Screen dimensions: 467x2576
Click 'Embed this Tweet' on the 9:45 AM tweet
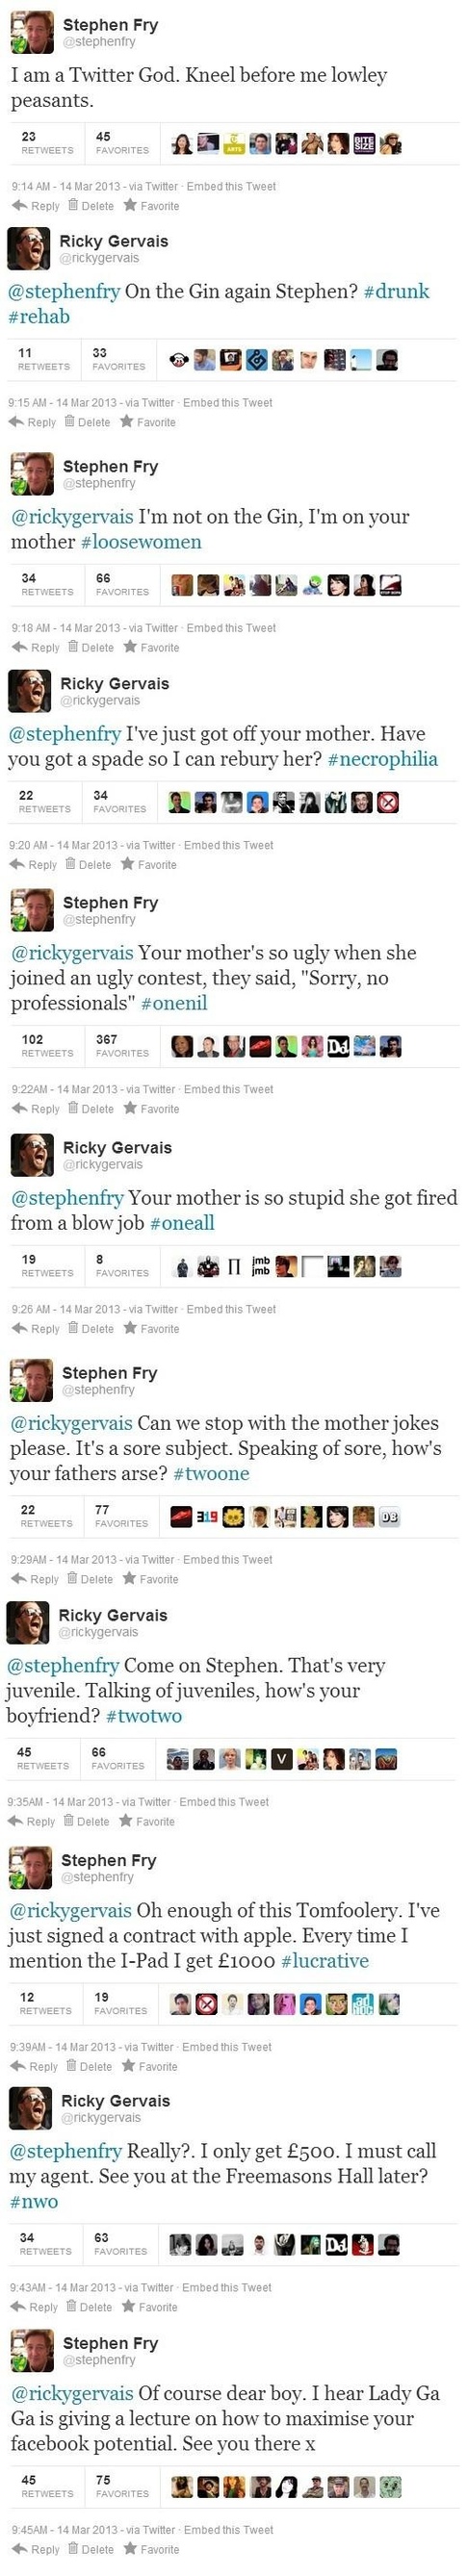(x=228, y=2530)
